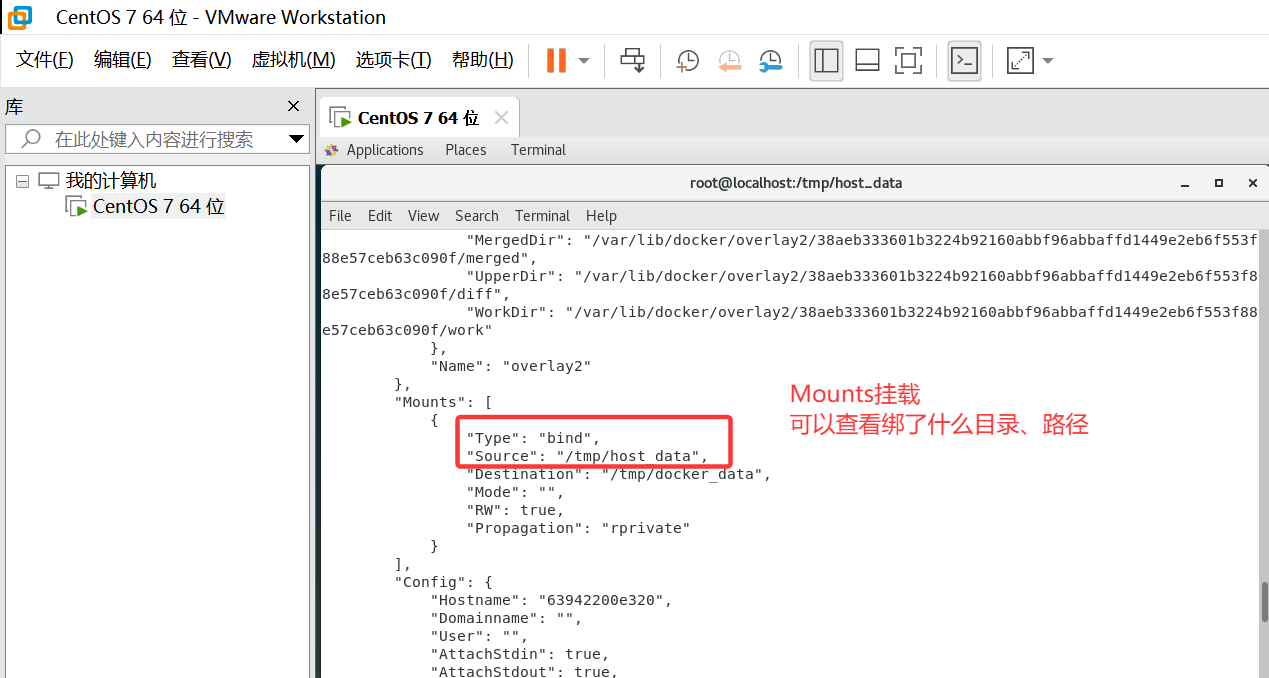Open the 帮助(H) menu

click(x=482, y=60)
